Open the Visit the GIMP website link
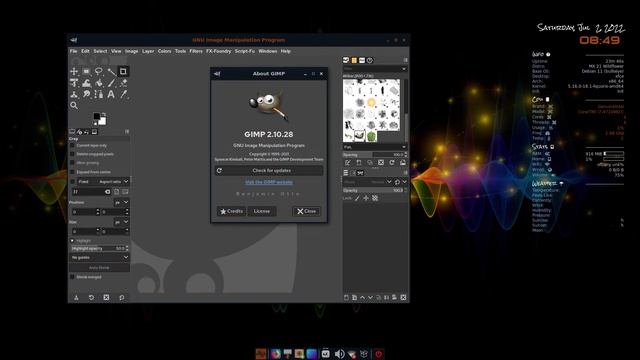Screen dimensions: 640x360 269,182
